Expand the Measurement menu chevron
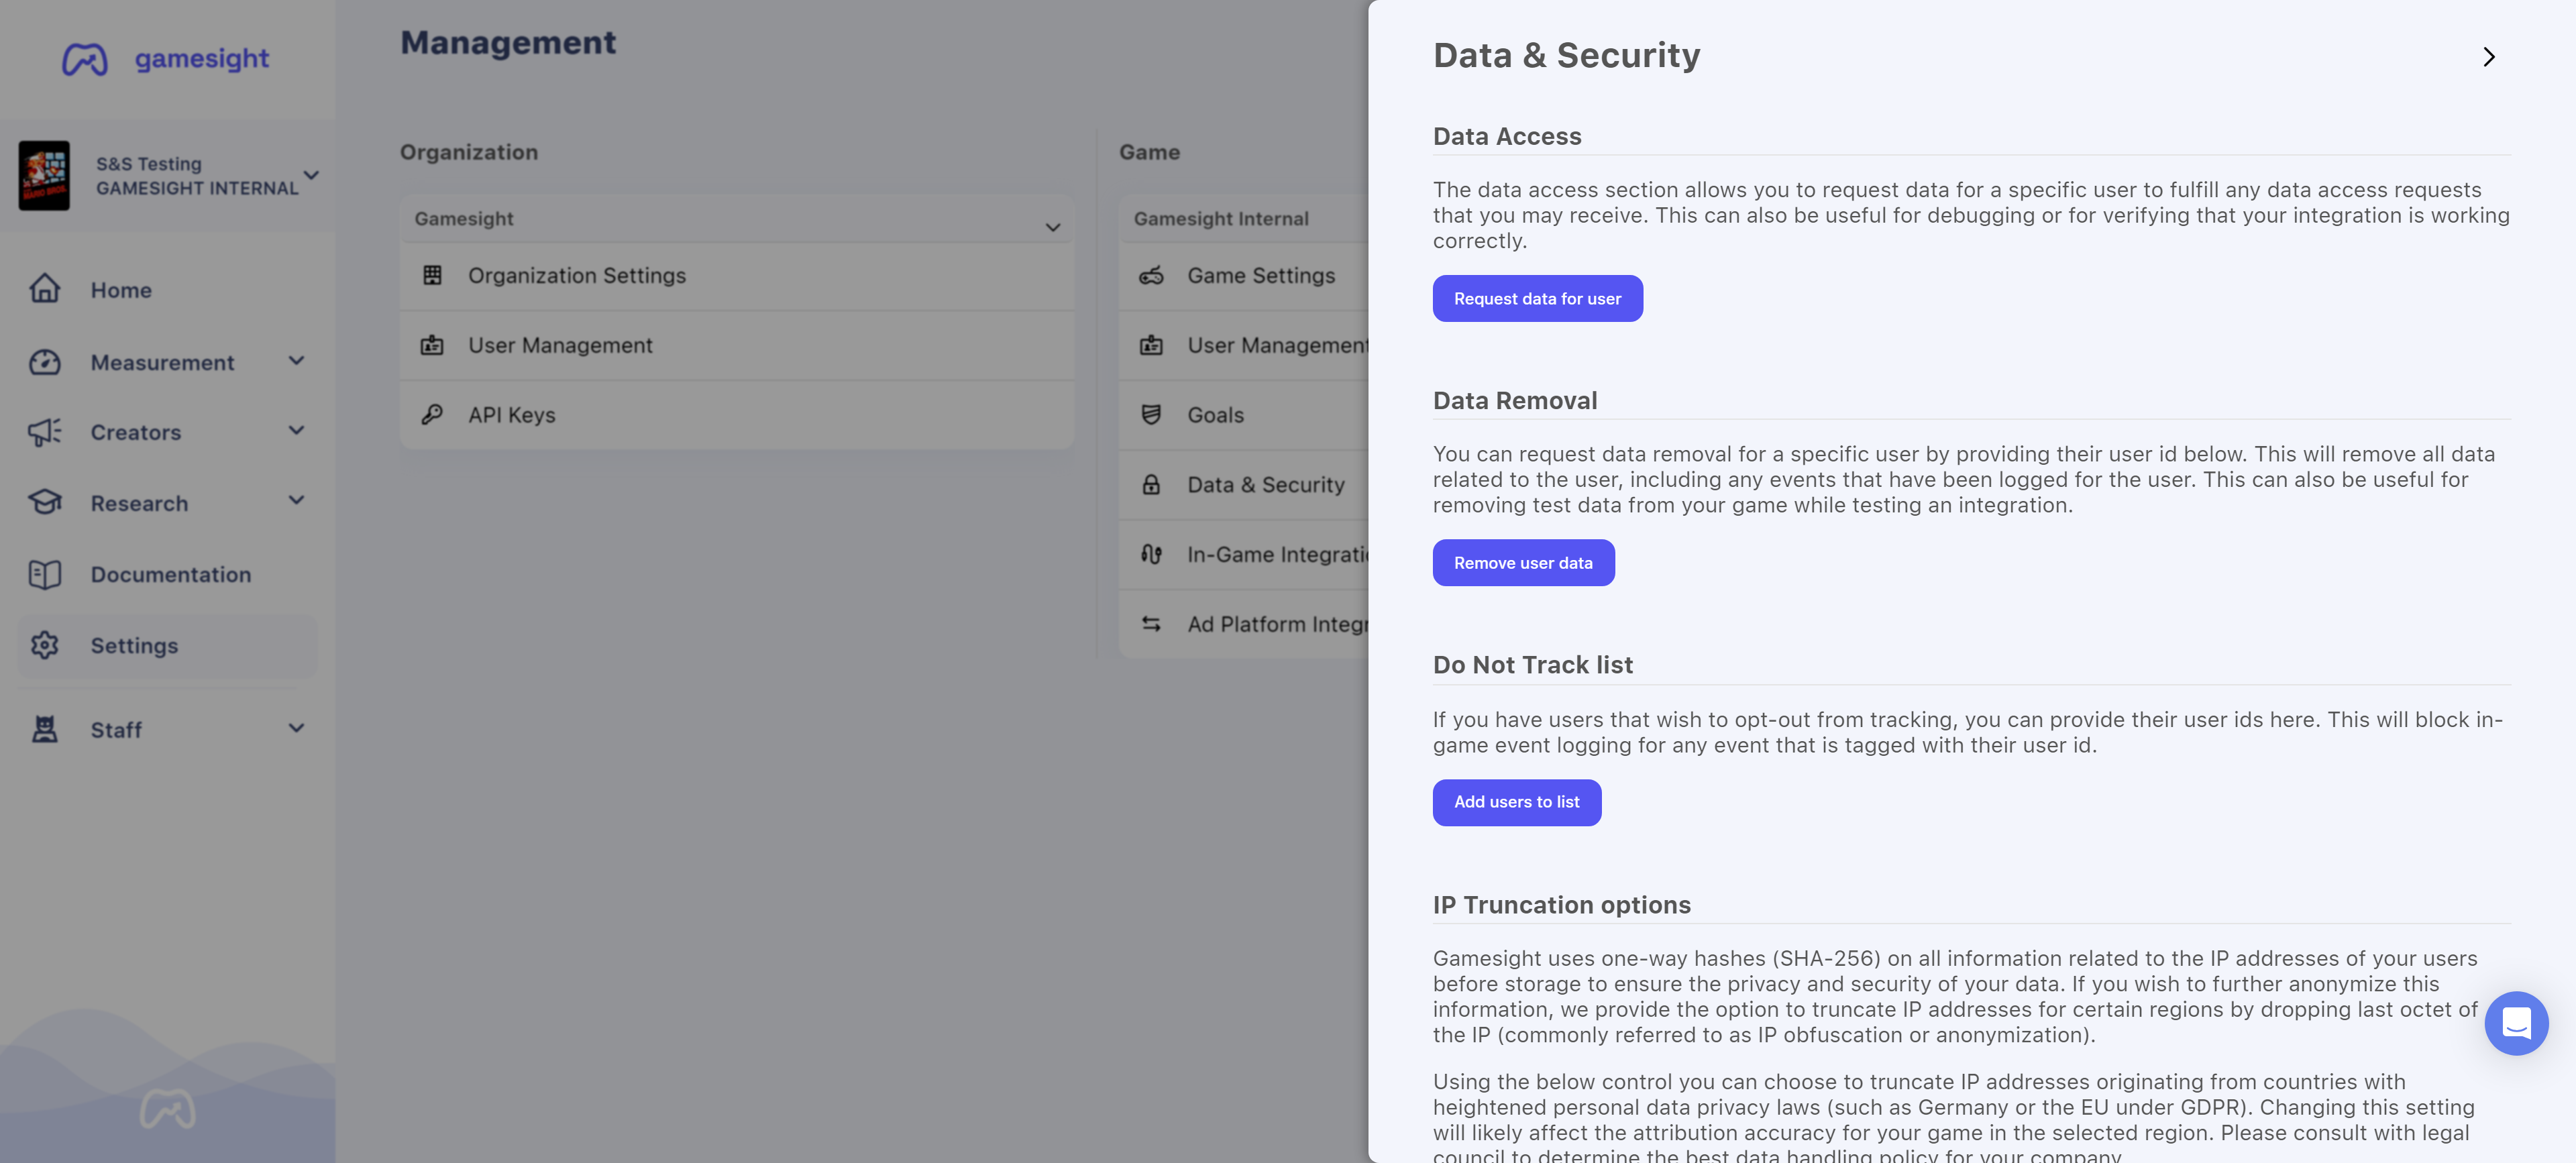Screen dimensions: 2576x1163 click(296, 361)
